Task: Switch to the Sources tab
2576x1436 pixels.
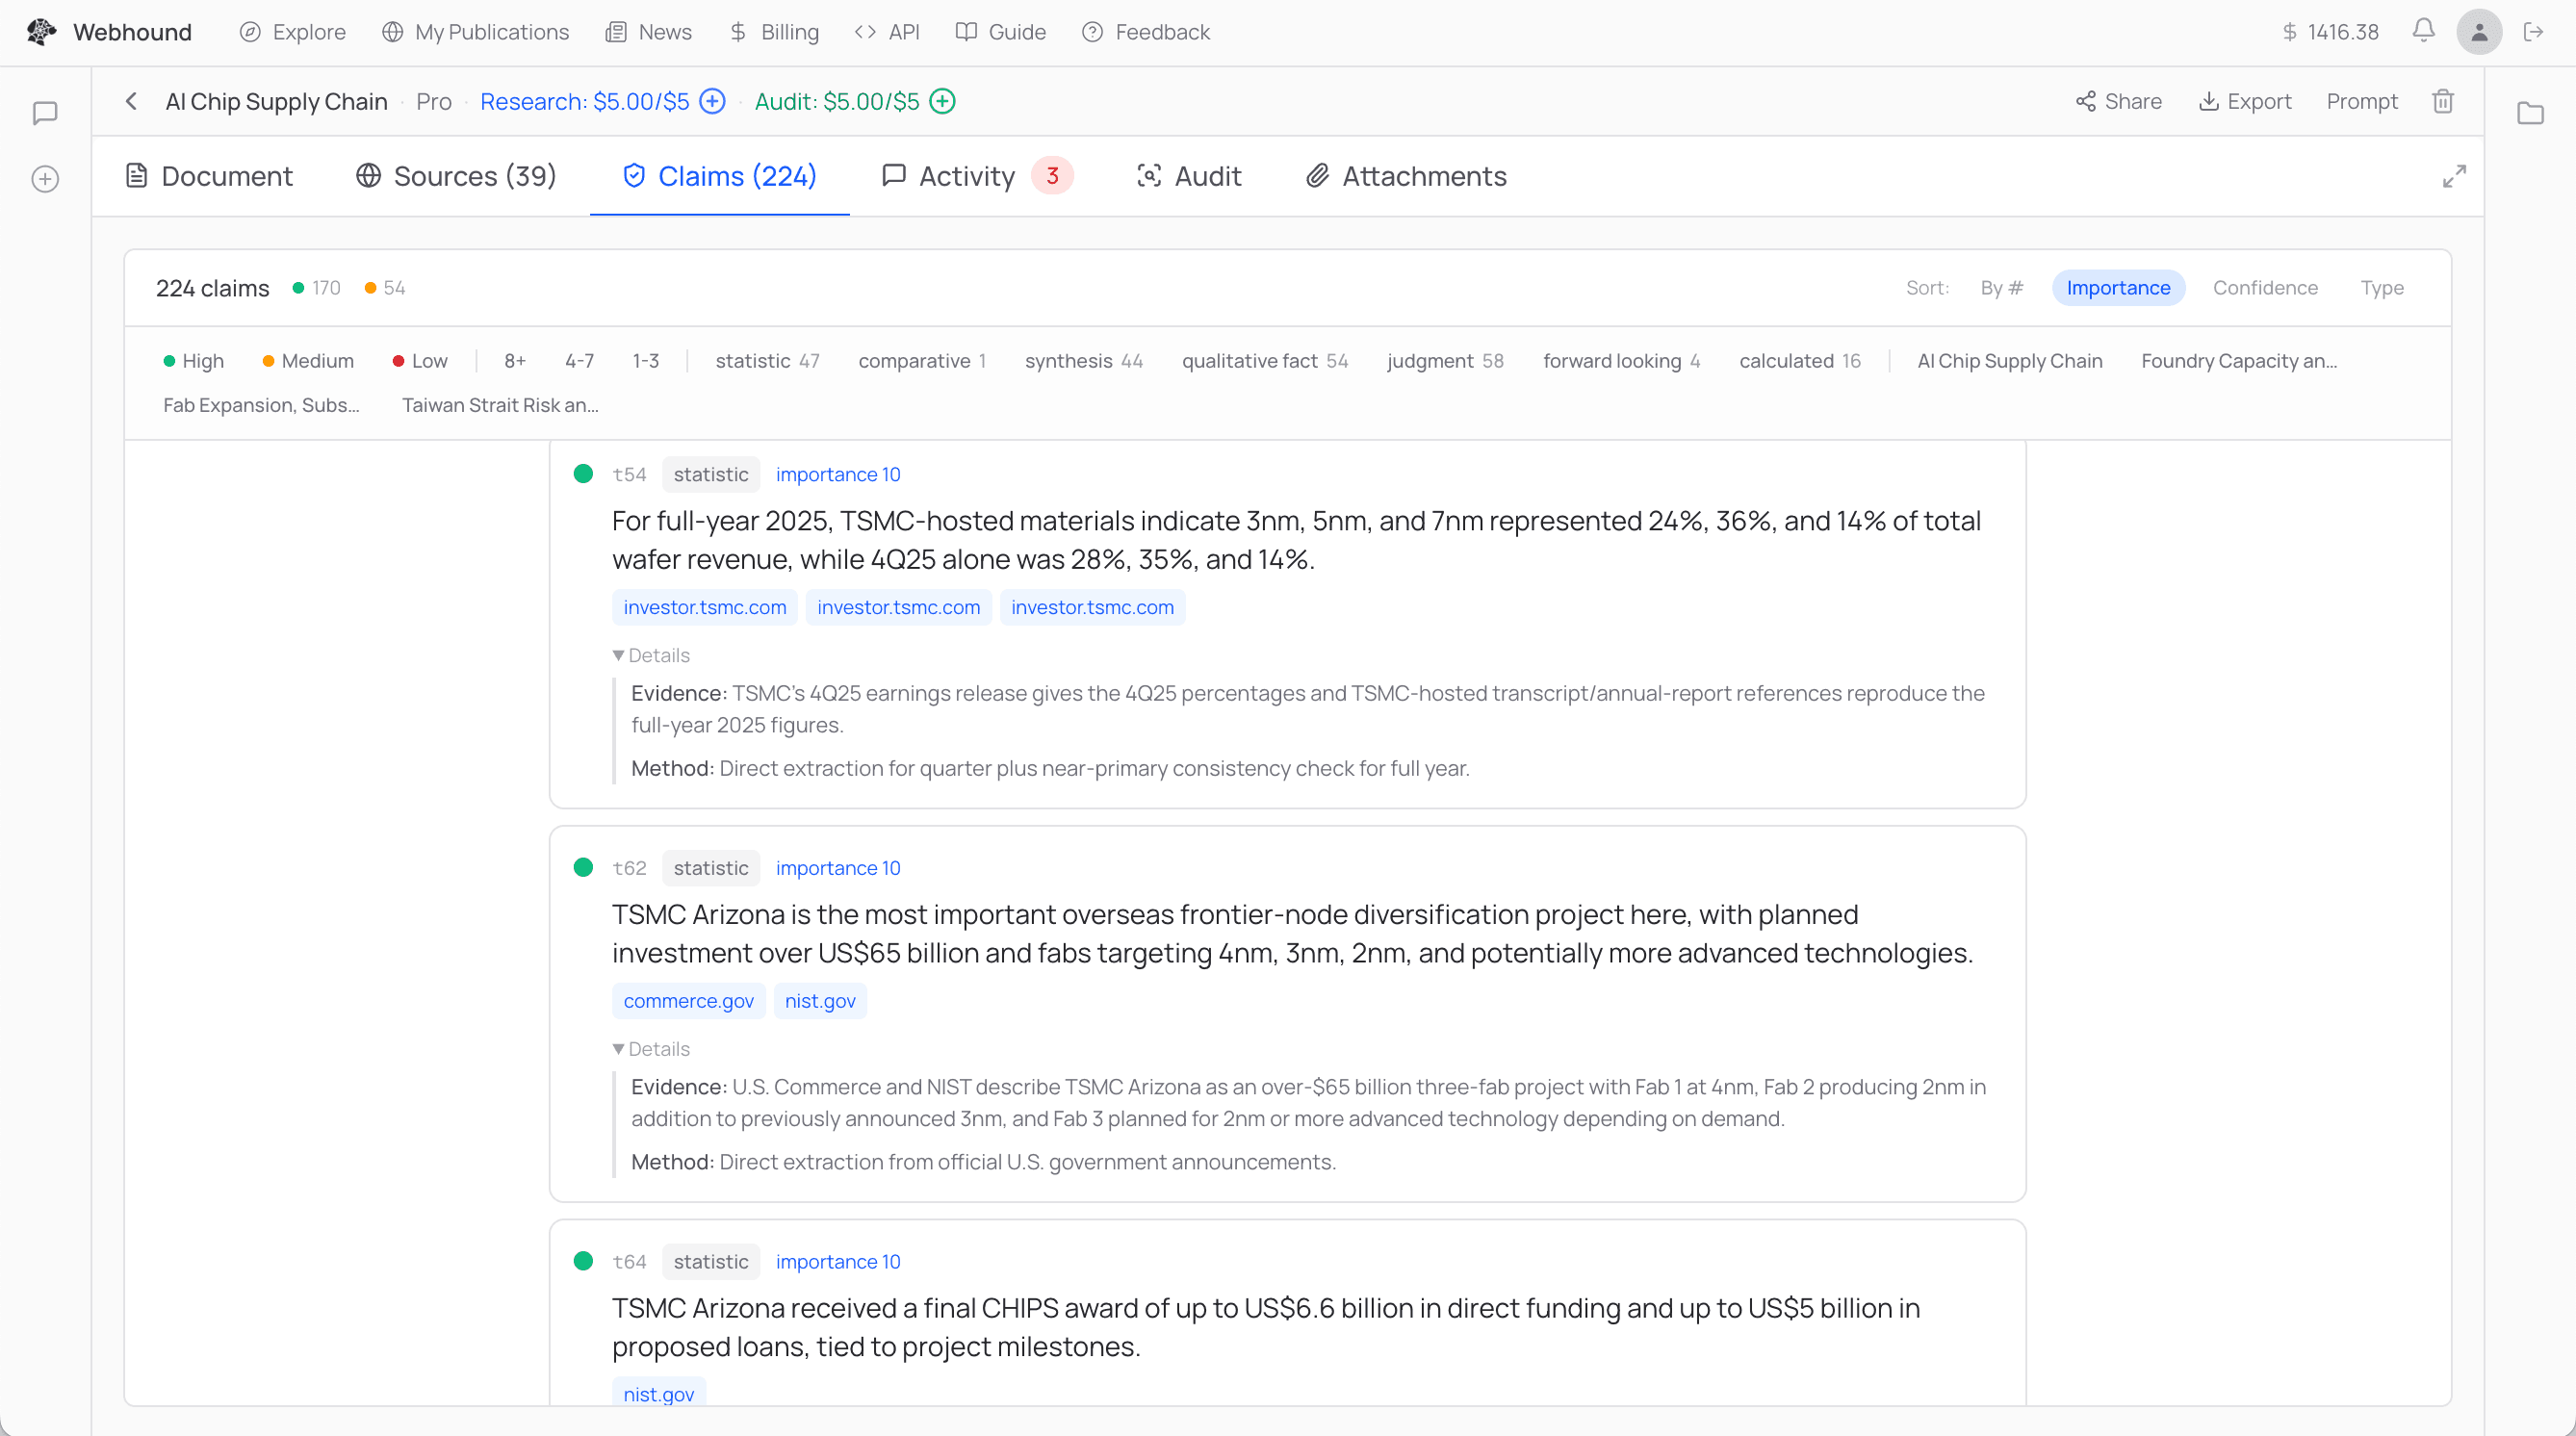Action: click(x=455, y=176)
